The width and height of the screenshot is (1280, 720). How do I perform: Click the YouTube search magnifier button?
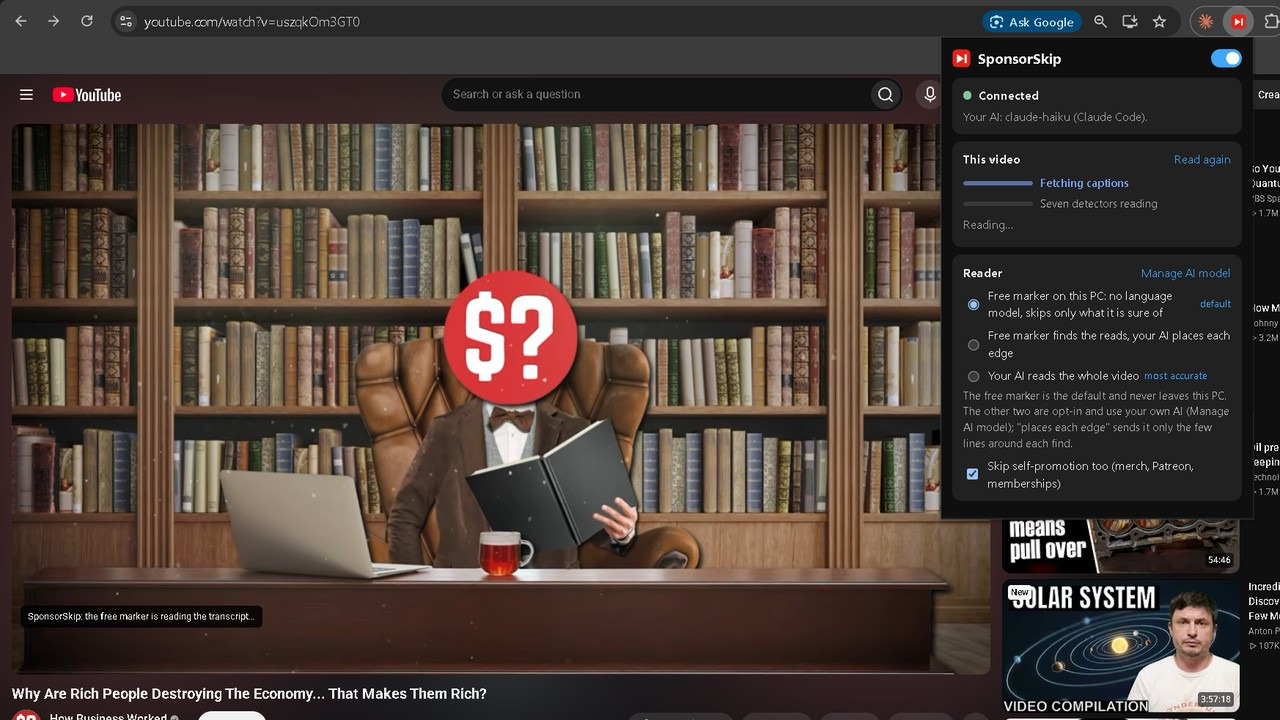coord(885,94)
